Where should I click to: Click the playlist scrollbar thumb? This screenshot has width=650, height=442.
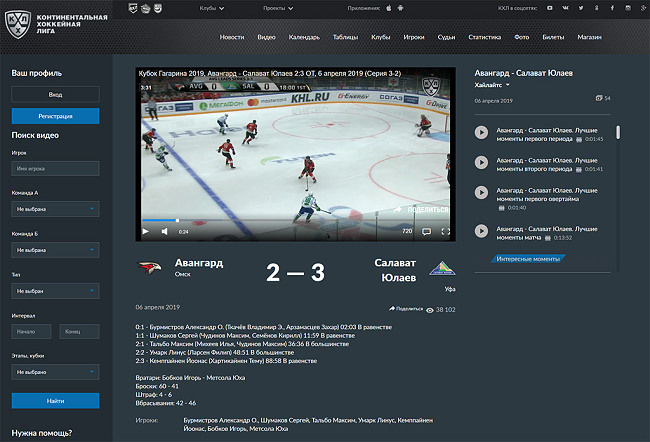618,132
